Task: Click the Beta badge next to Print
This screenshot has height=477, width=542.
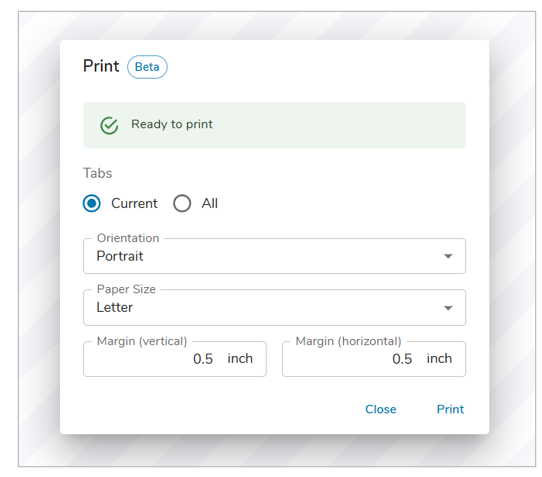Action: click(147, 67)
